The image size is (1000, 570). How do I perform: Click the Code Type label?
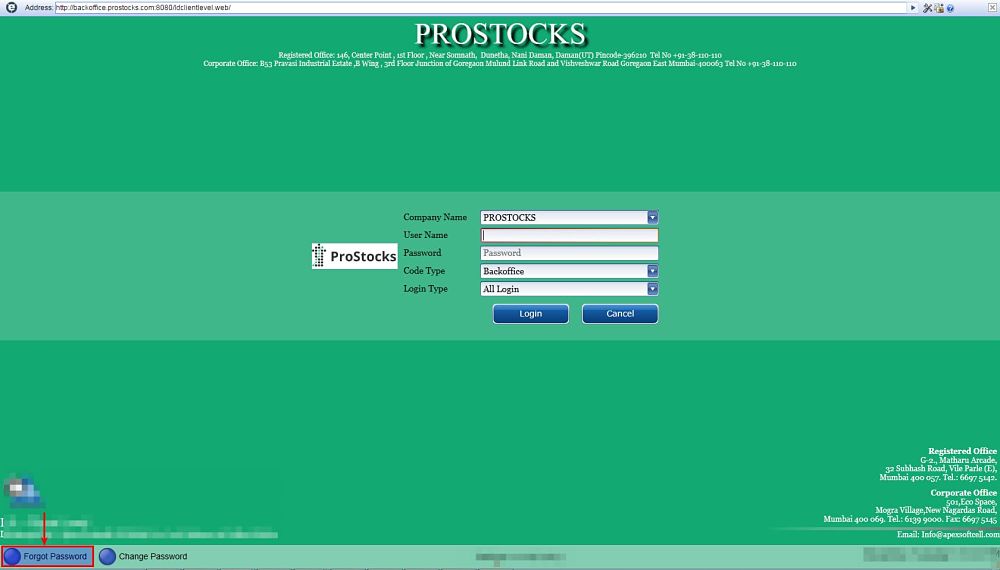[x=424, y=271]
